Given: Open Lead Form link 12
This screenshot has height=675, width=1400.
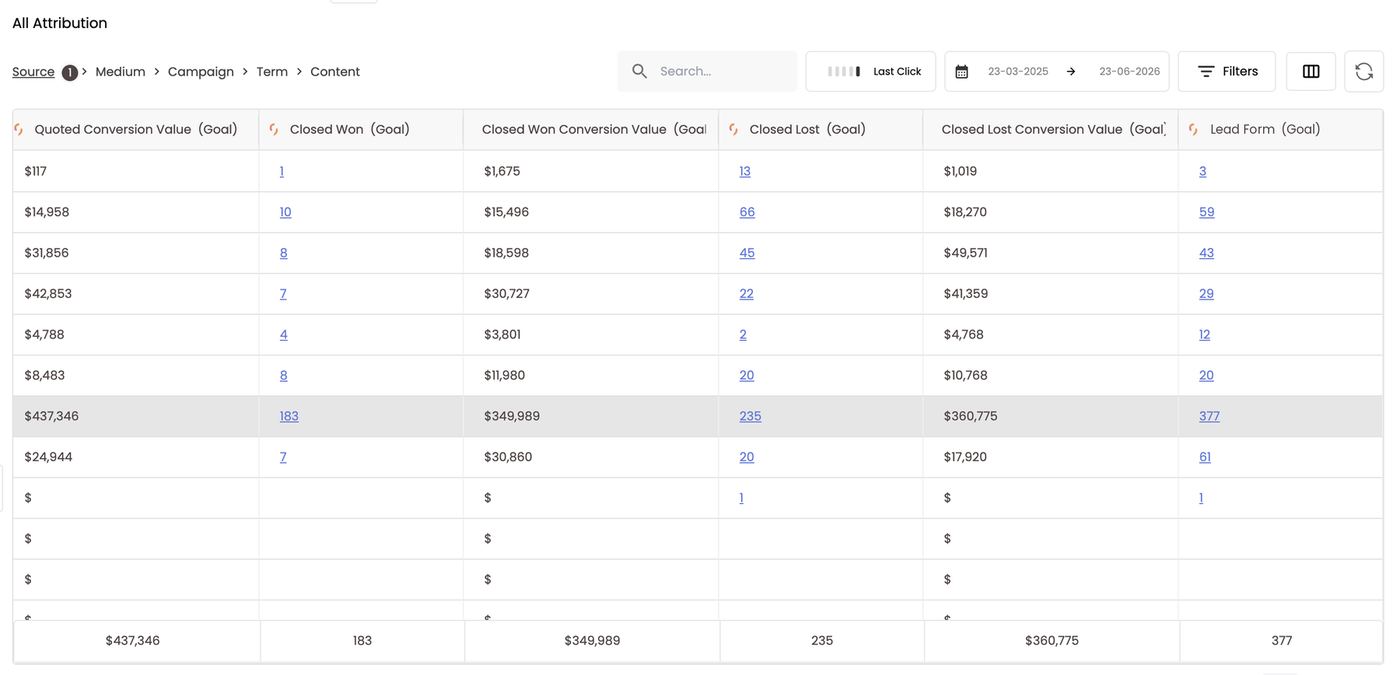Looking at the screenshot, I should click(1205, 335).
